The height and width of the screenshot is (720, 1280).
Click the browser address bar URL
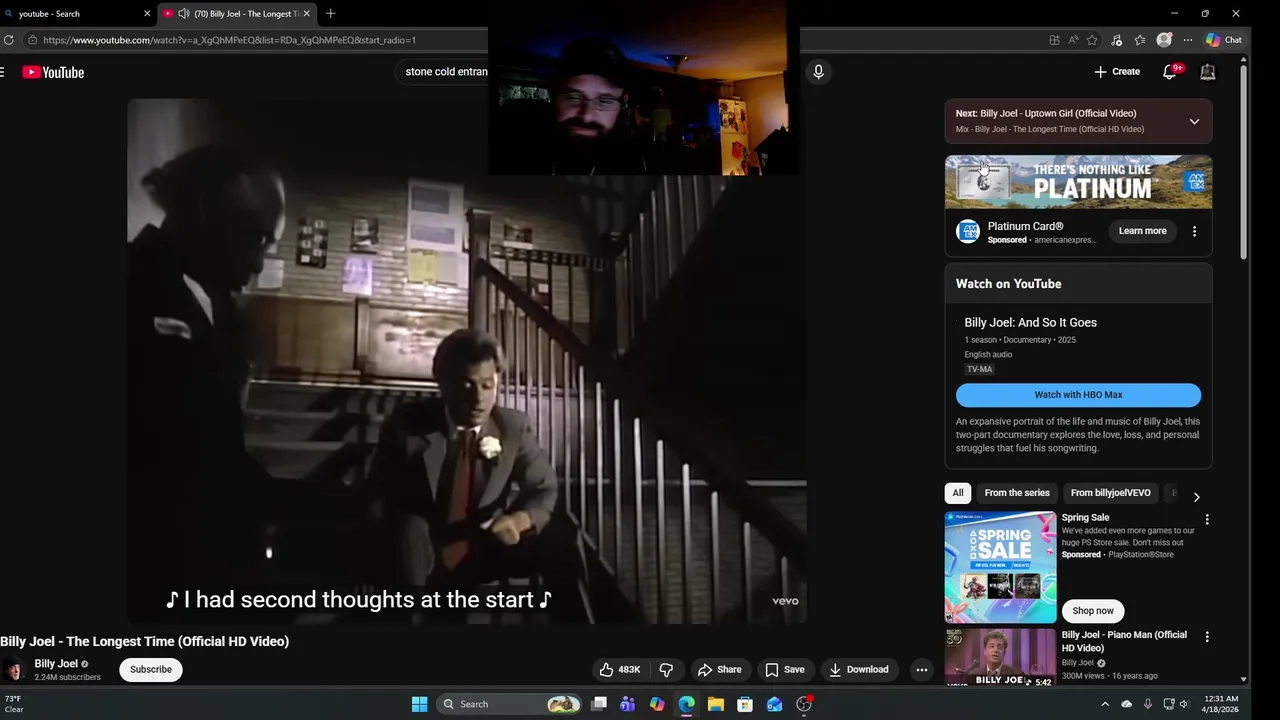[x=230, y=40]
